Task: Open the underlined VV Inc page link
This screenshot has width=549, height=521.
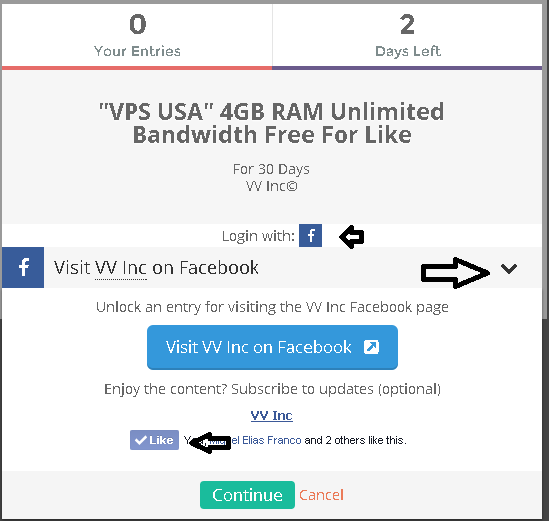Action: pos(272,416)
